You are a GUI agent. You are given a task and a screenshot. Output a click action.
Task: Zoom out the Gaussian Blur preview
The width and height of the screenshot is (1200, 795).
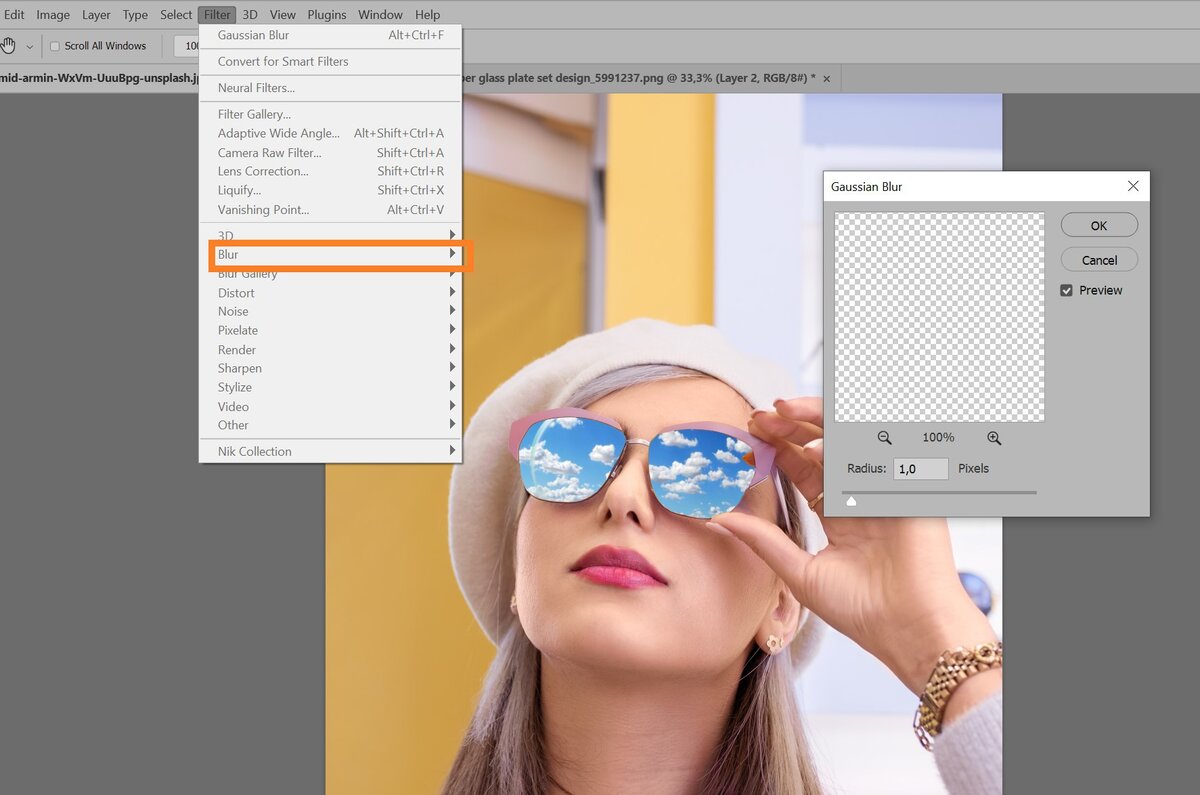click(x=884, y=438)
